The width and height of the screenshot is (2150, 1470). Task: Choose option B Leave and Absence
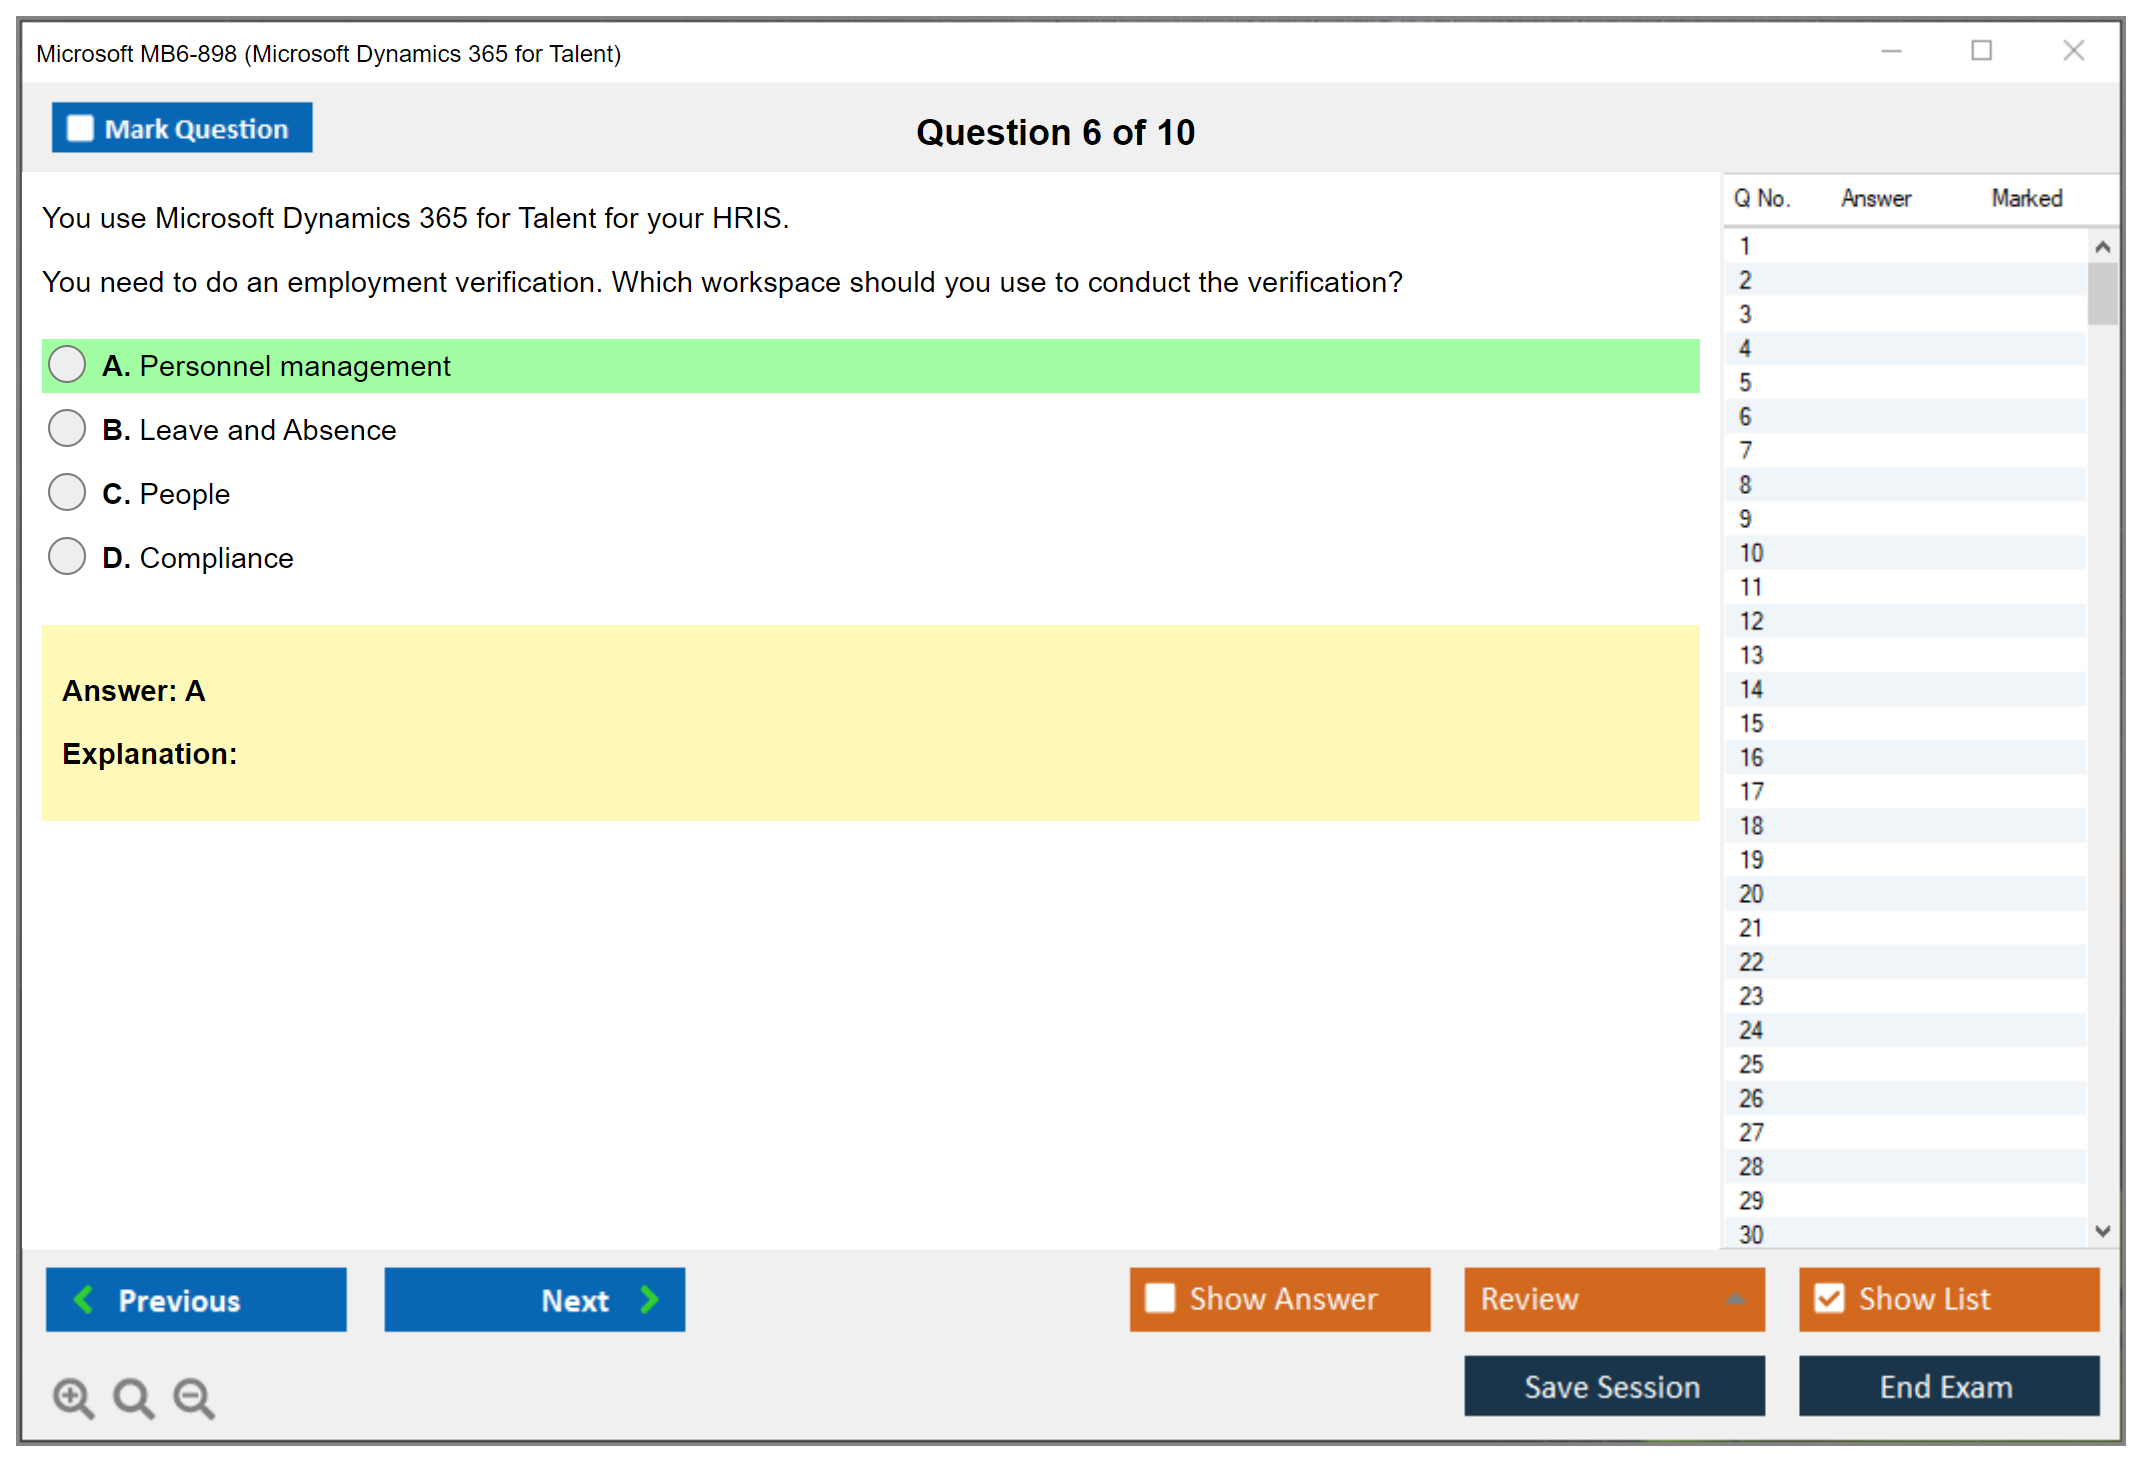pos(67,429)
